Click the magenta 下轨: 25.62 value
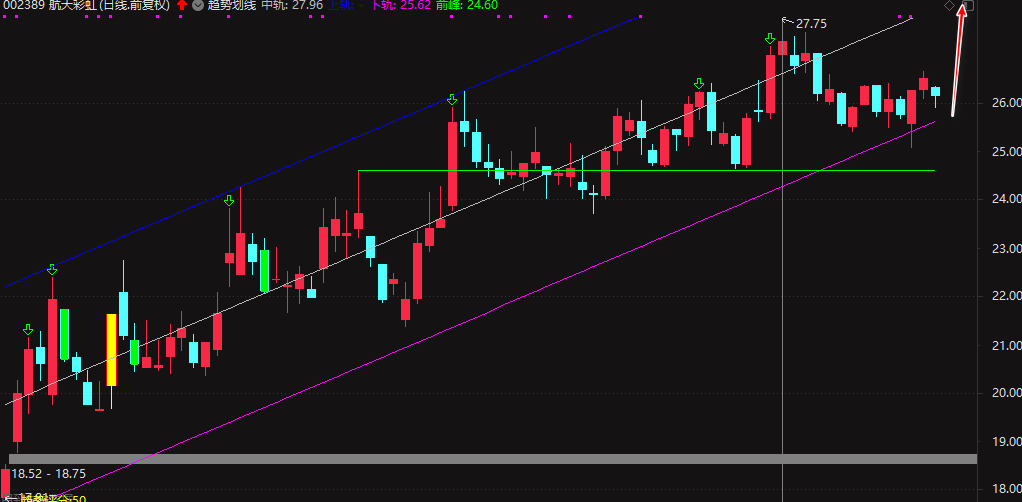The height and width of the screenshot is (502, 1022). pyautogui.click(x=401, y=6)
